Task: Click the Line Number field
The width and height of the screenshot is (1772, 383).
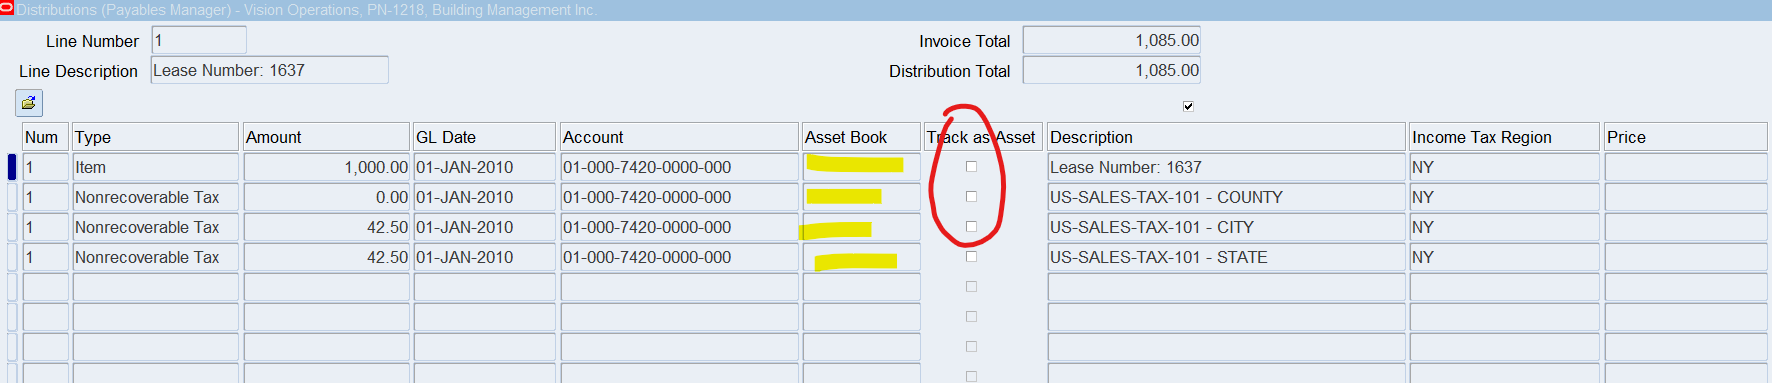Action: click(x=199, y=40)
